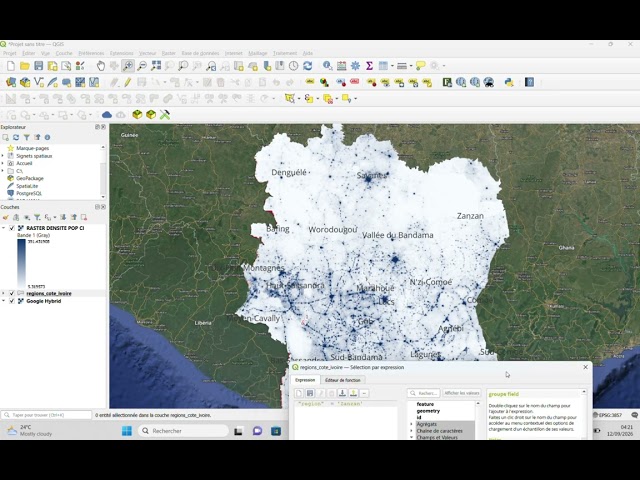Screen dimensions: 640x480
Task: Click the raster gradient color ramp legend
Action: (x=21, y=264)
